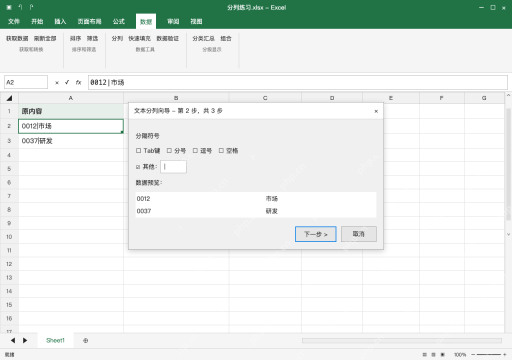
Task: Click 排序 in the ribbon
Action: [x=76, y=39]
